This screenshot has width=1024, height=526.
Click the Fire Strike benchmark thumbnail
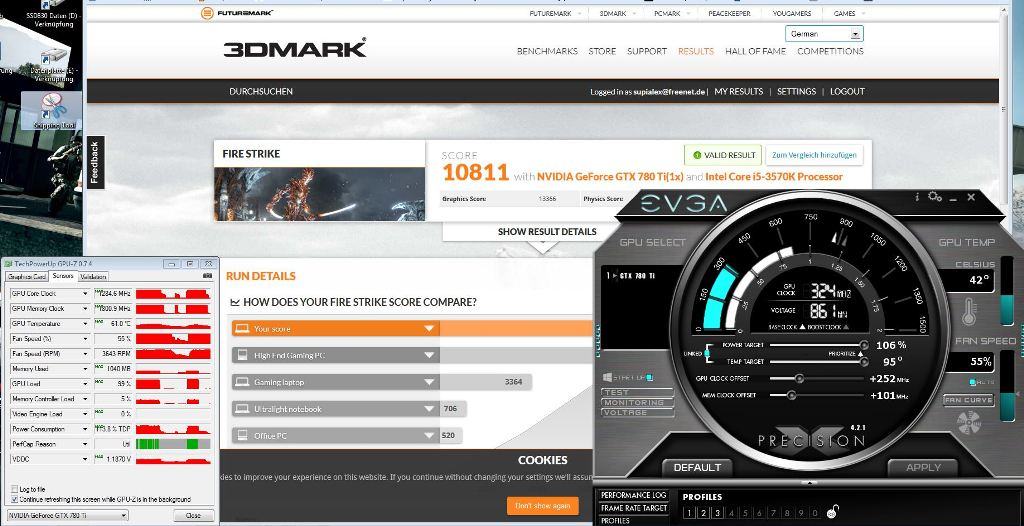click(x=319, y=194)
